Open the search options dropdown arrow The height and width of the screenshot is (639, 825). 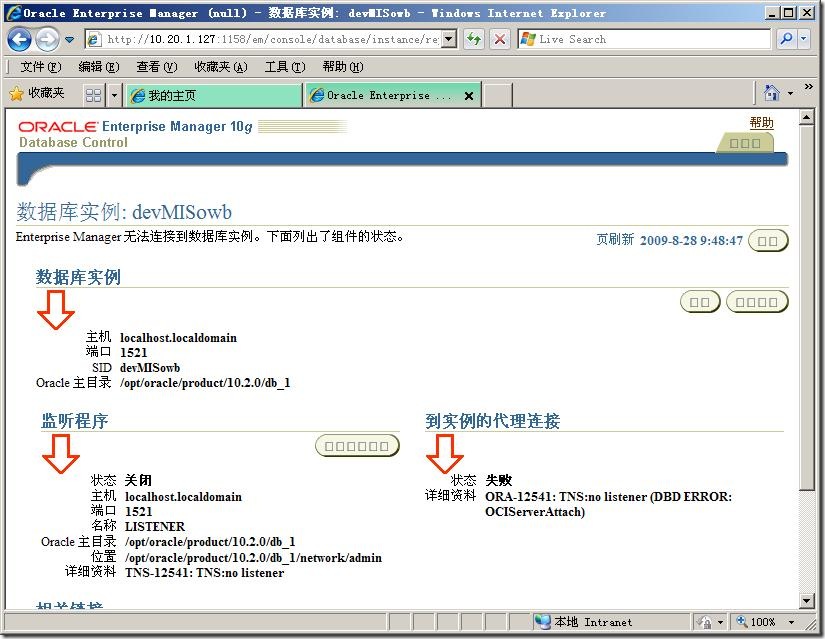point(803,39)
